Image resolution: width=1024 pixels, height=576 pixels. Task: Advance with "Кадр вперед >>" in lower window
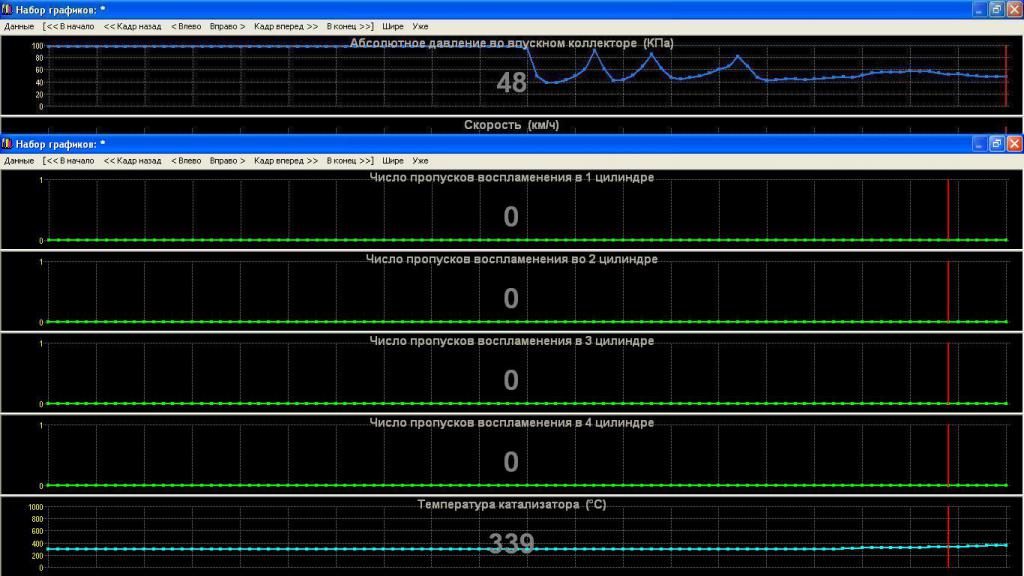286,160
